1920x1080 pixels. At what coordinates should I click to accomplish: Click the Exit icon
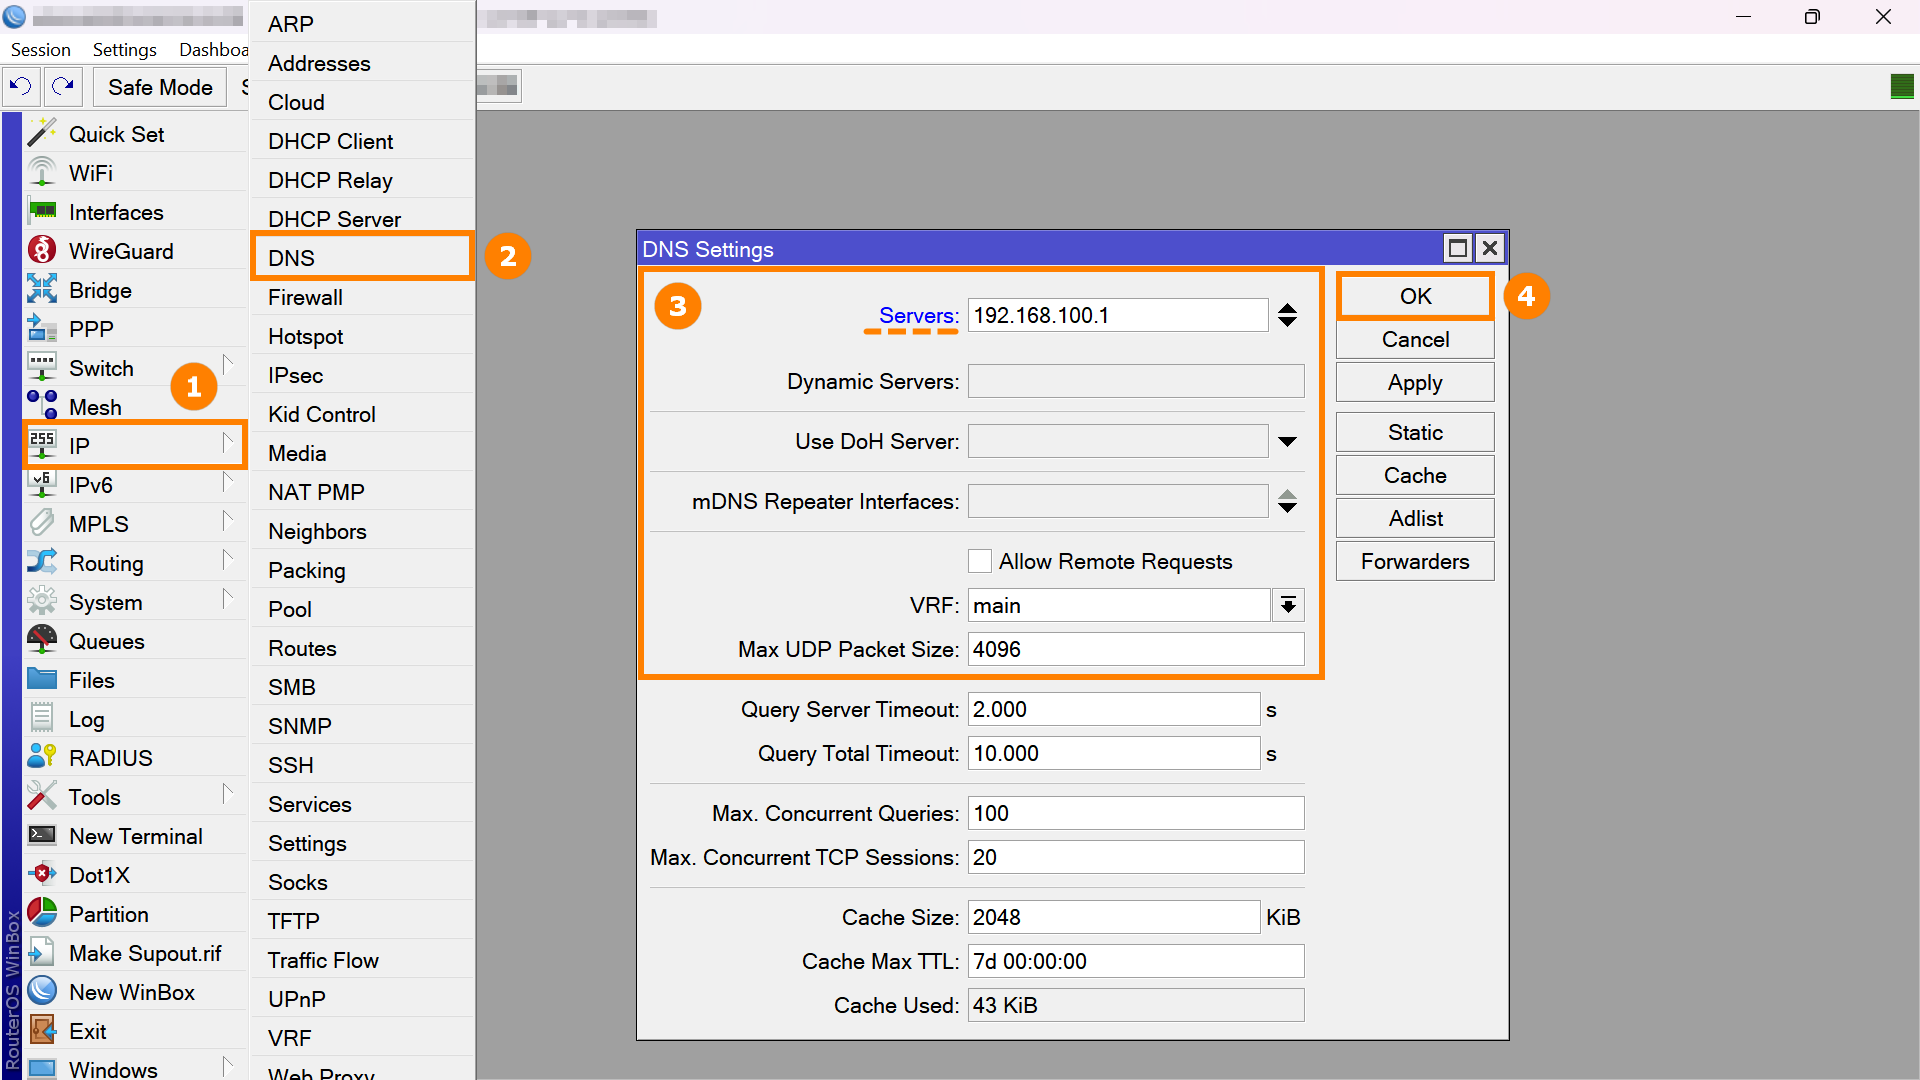tap(42, 1031)
